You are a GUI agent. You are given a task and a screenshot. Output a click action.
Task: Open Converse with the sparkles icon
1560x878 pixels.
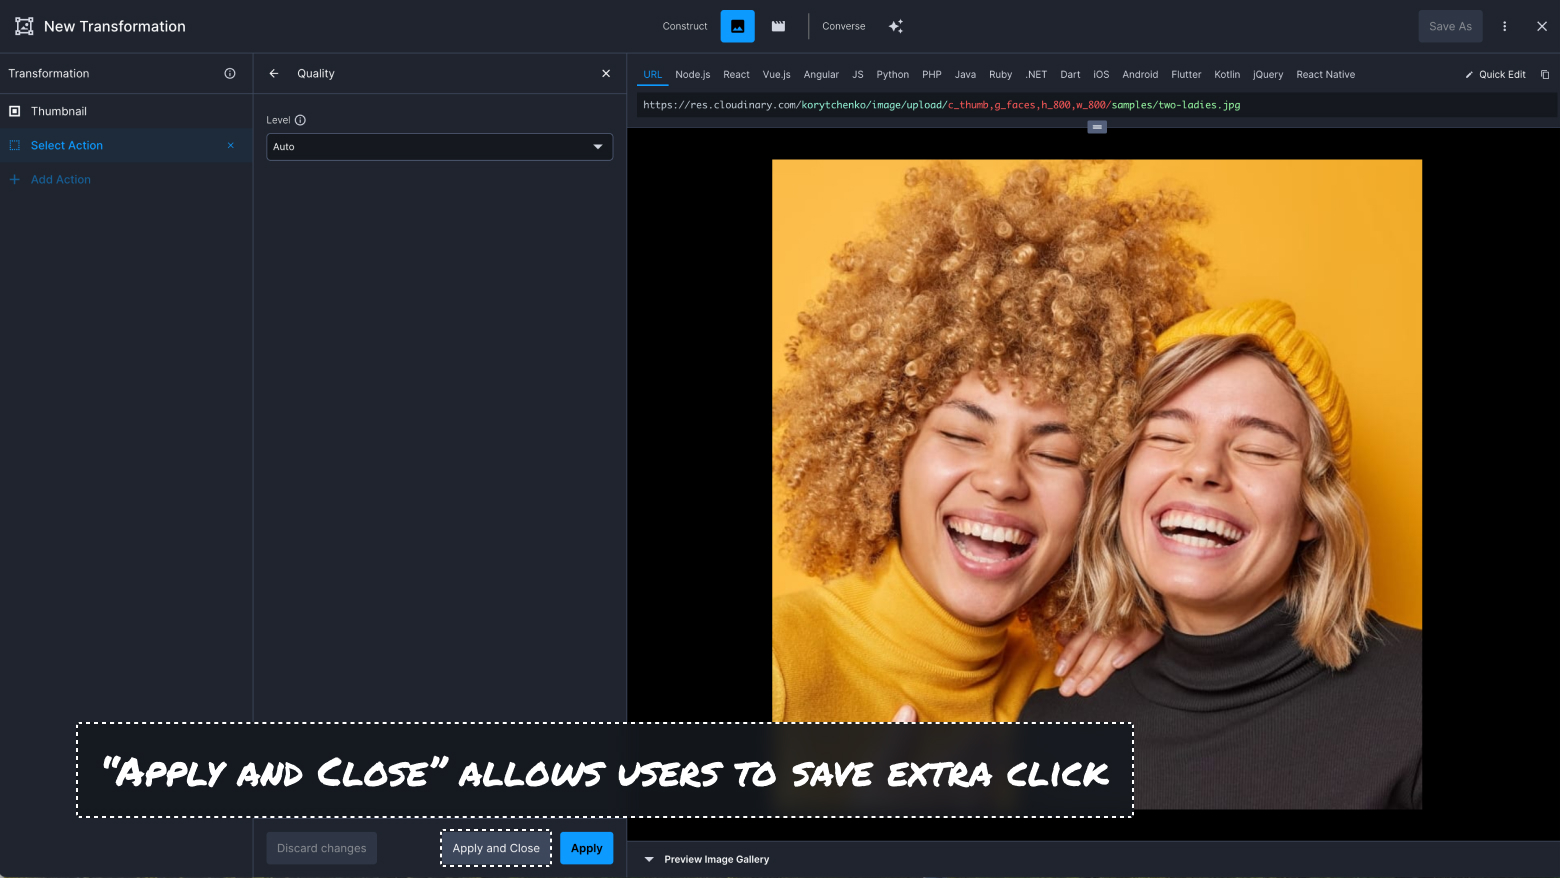(x=895, y=26)
